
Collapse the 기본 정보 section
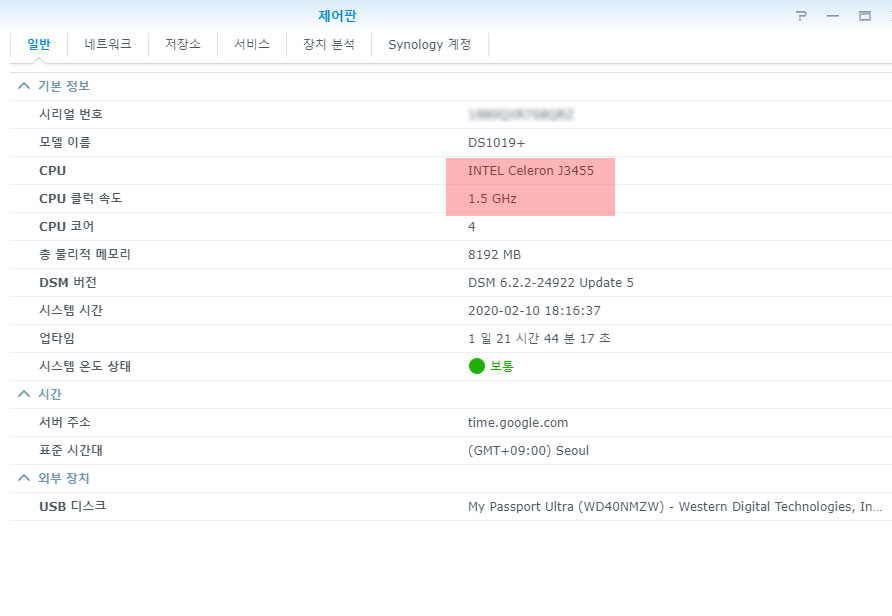(24, 86)
